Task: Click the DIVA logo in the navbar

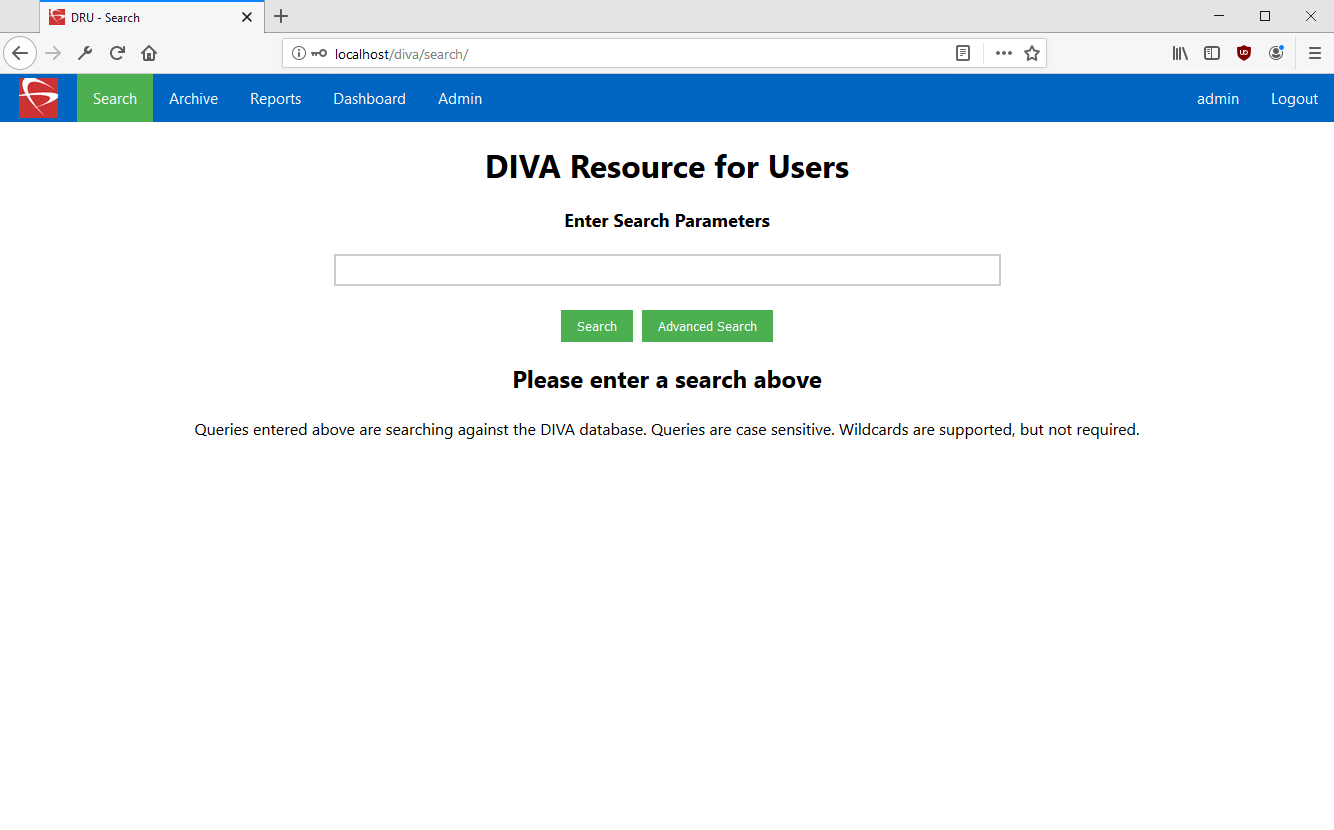Action: [x=38, y=97]
